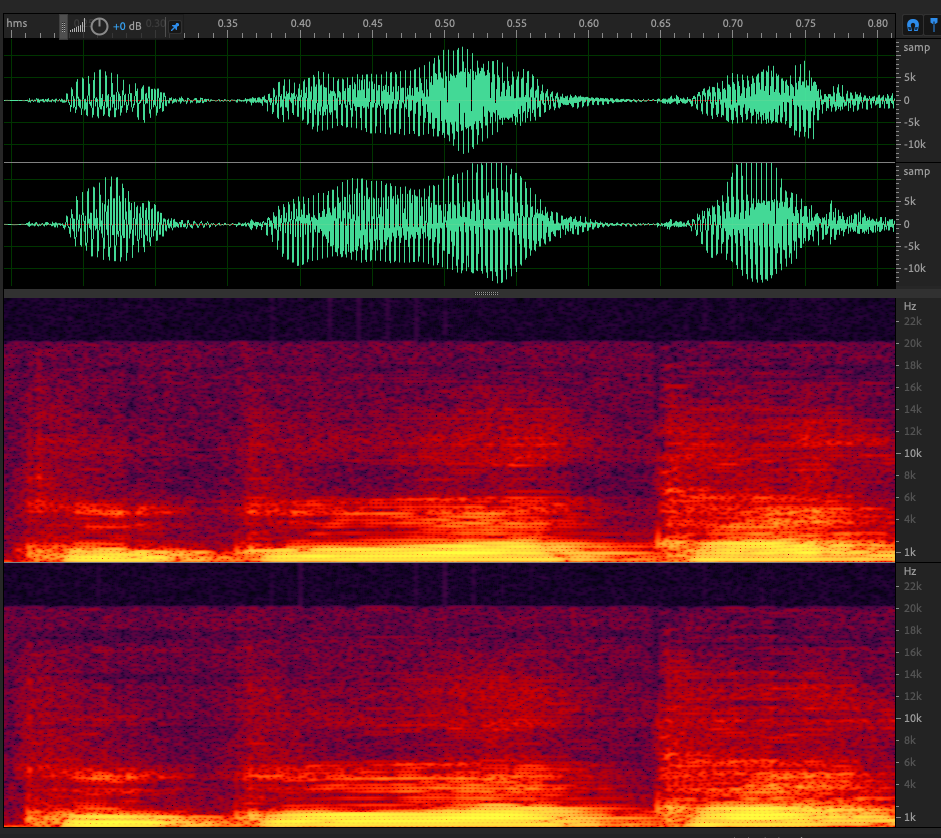Toggle the magnet snapping icon
Screen dimensions: 941x838
(x=912, y=25)
